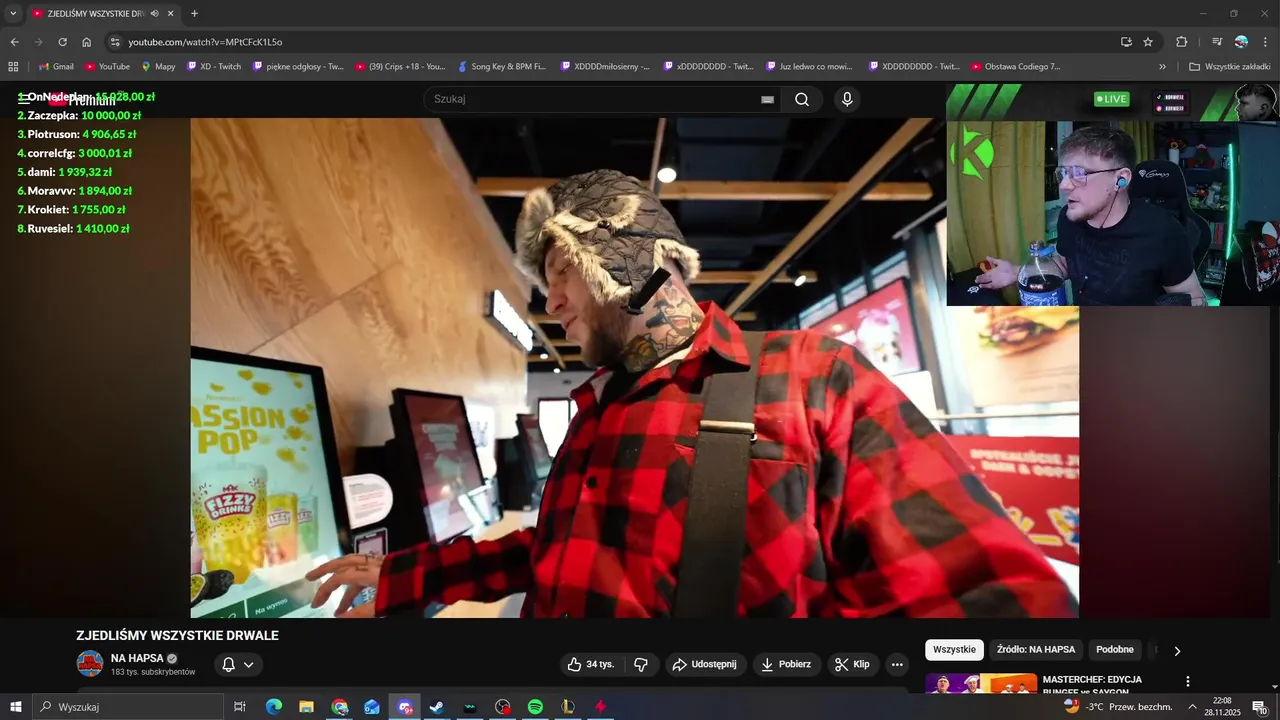Viewport: 1280px width, 720px height.
Task: Like the video with thumbs up
Action: [x=591, y=664]
